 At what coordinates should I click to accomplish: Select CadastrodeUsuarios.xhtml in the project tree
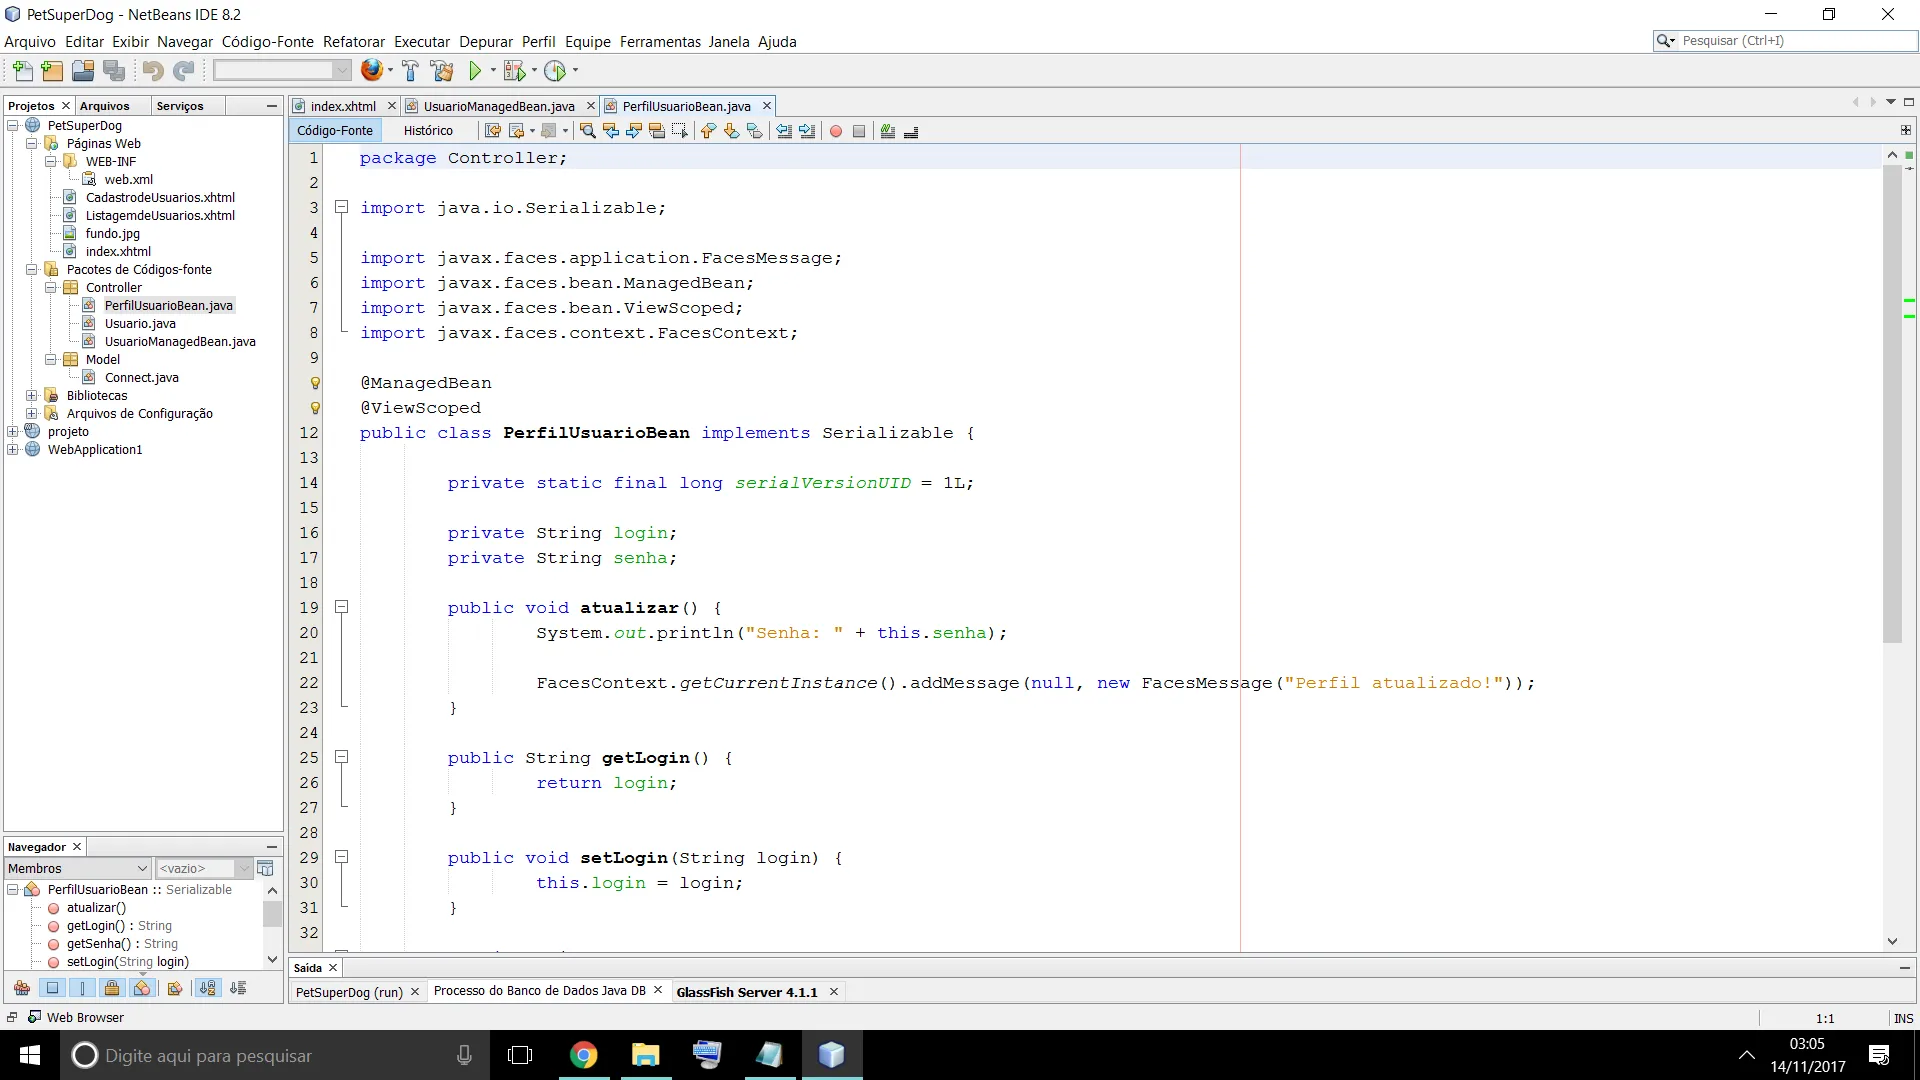pyautogui.click(x=160, y=198)
